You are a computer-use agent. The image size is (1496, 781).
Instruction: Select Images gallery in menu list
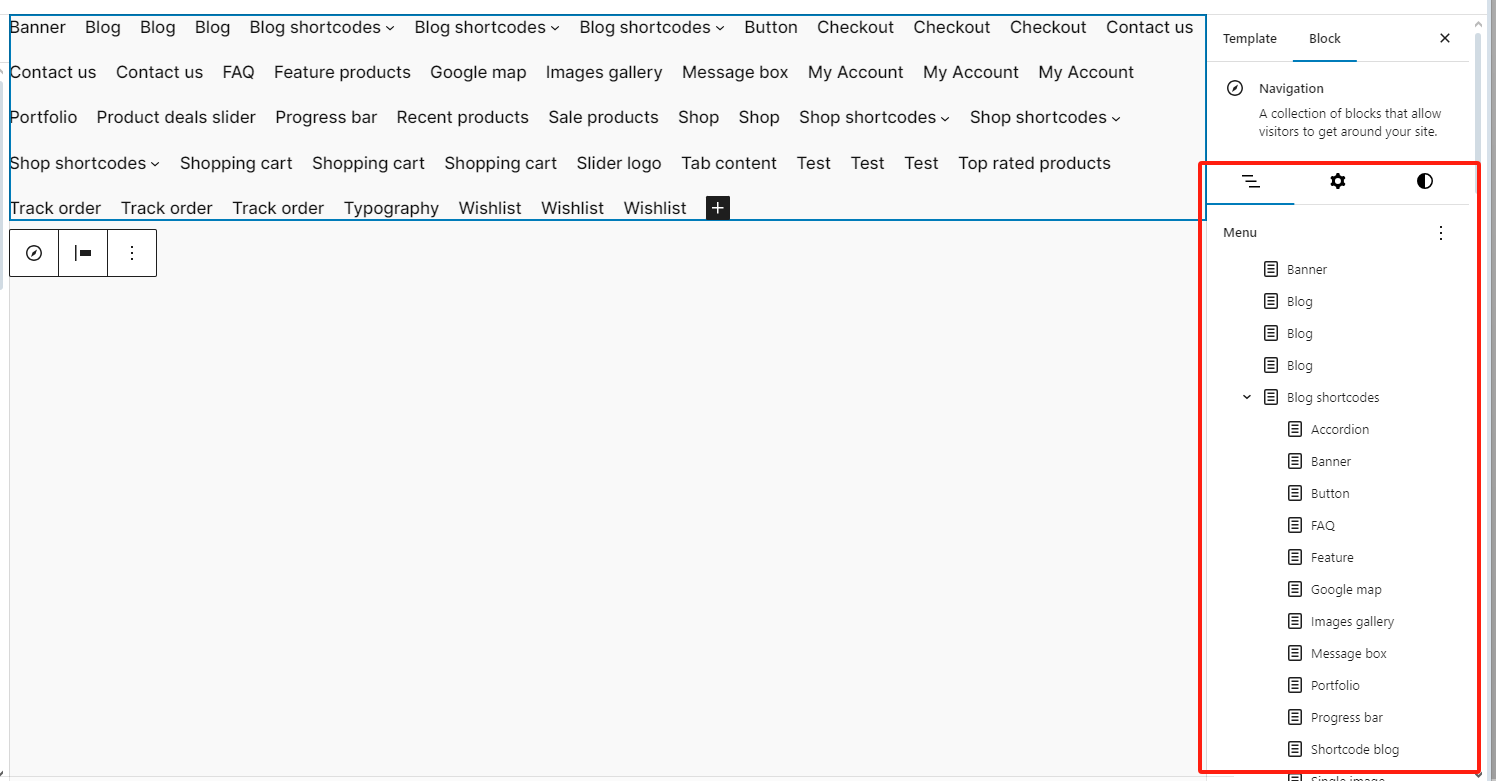click(x=1351, y=621)
